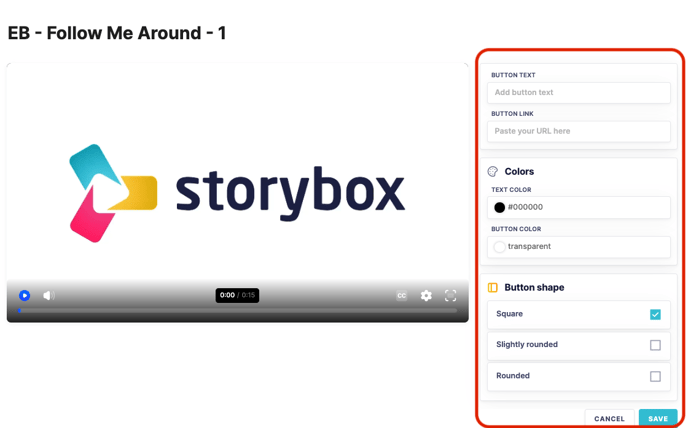Click the Button shape heading text
Screen dimensions: 688x428
click(534, 288)
